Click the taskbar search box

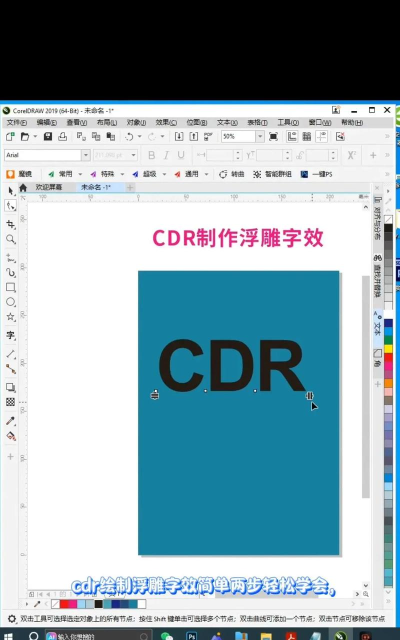97,636
